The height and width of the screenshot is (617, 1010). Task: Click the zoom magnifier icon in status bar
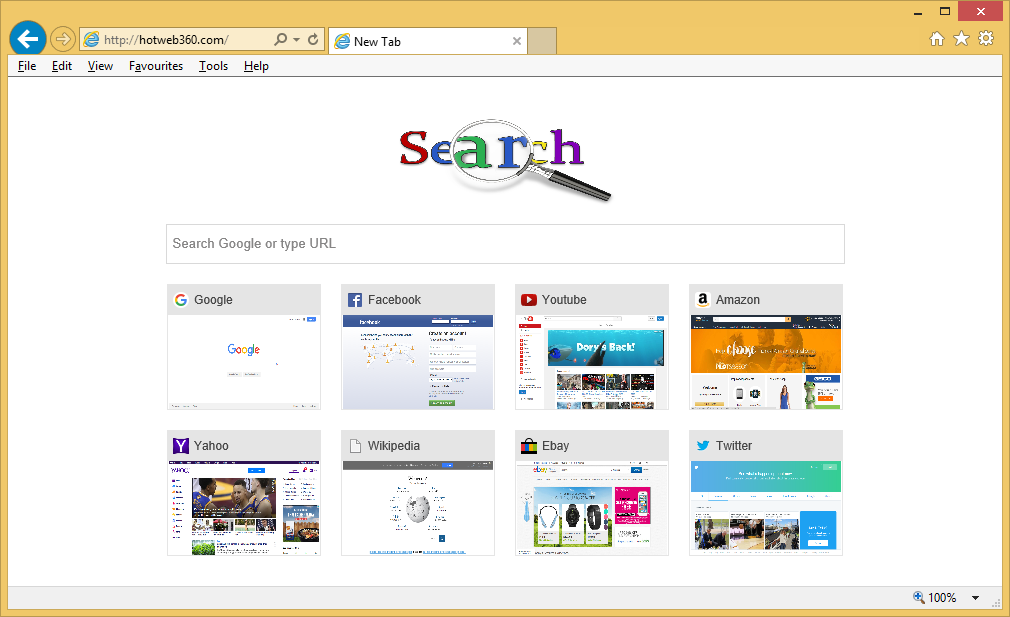919,597
